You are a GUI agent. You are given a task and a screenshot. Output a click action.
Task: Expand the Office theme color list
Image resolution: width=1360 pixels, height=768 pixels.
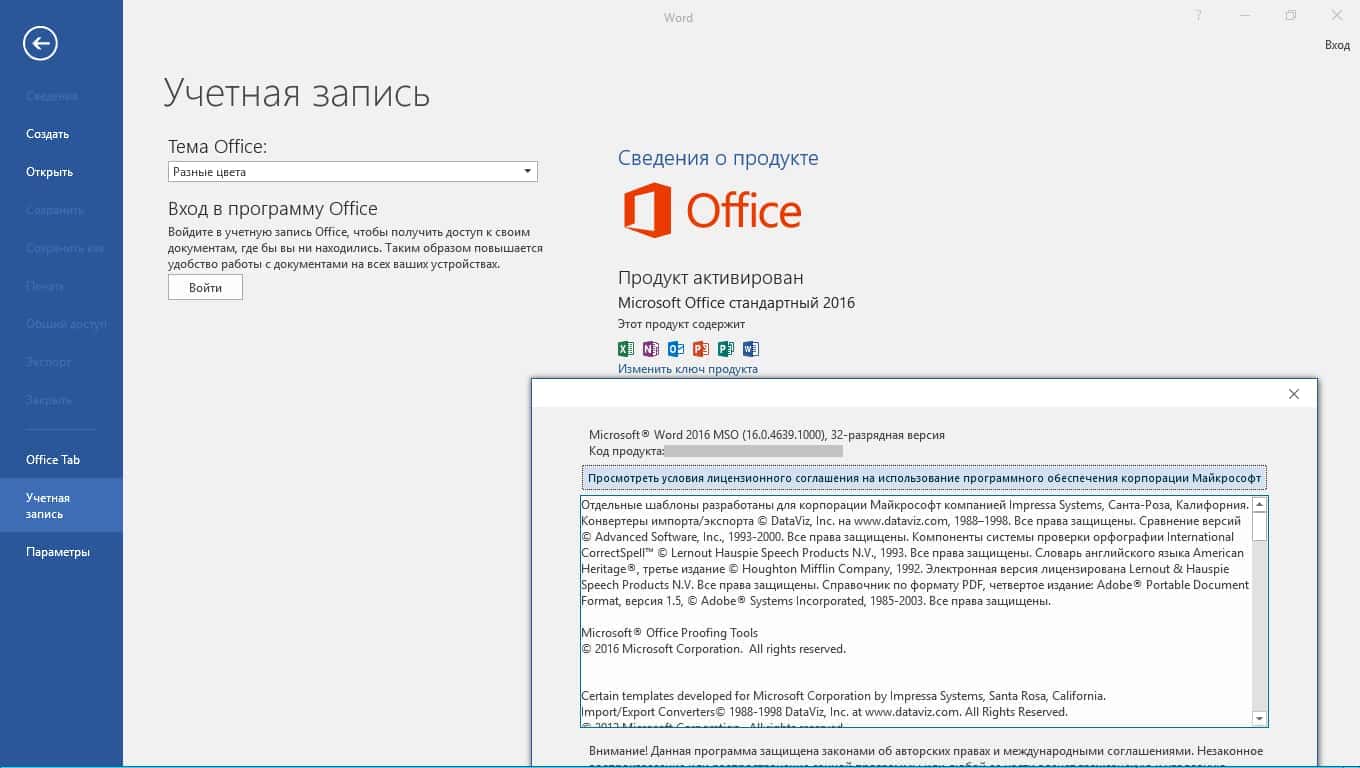[527, 171]
